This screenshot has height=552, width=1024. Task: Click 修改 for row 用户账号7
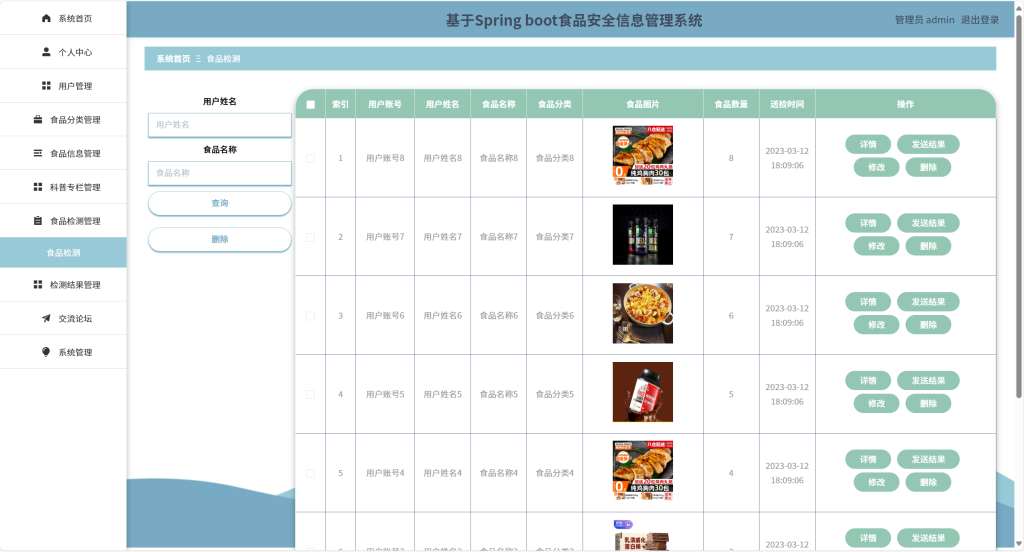tap(876, 246)
